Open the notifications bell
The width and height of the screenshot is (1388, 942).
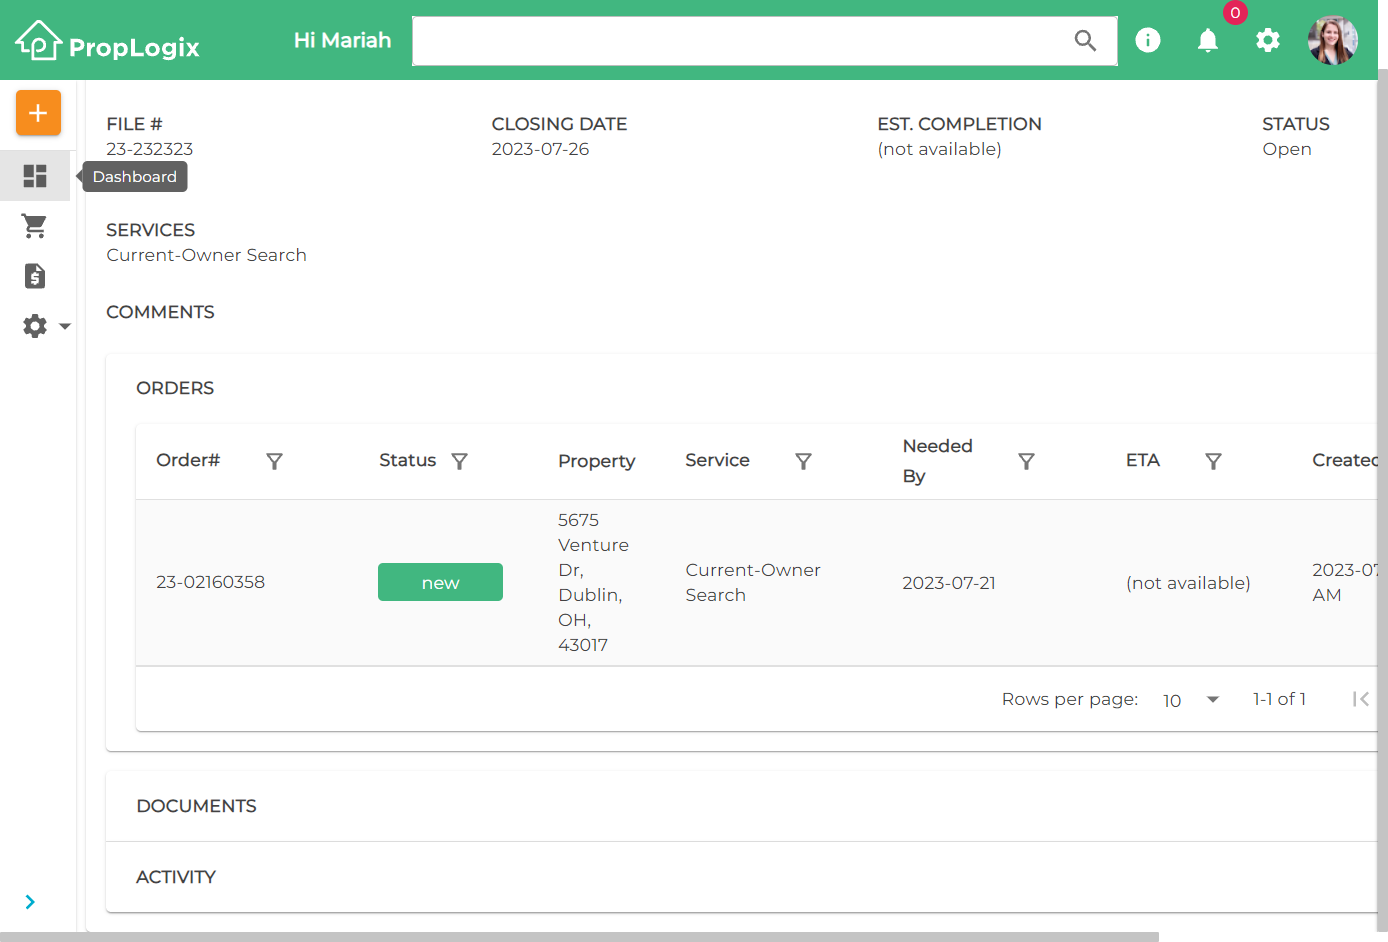coord(1208,40)
